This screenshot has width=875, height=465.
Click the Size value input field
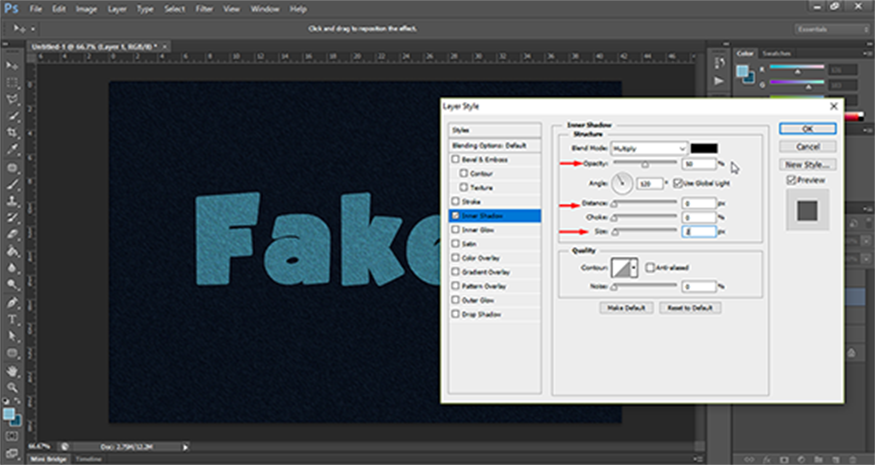click(699, 231)
